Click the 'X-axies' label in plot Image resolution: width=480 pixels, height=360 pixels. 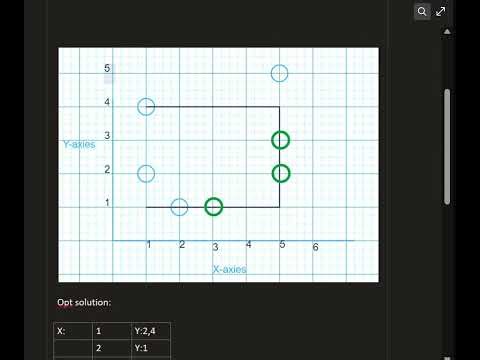(x=230, y=269)
